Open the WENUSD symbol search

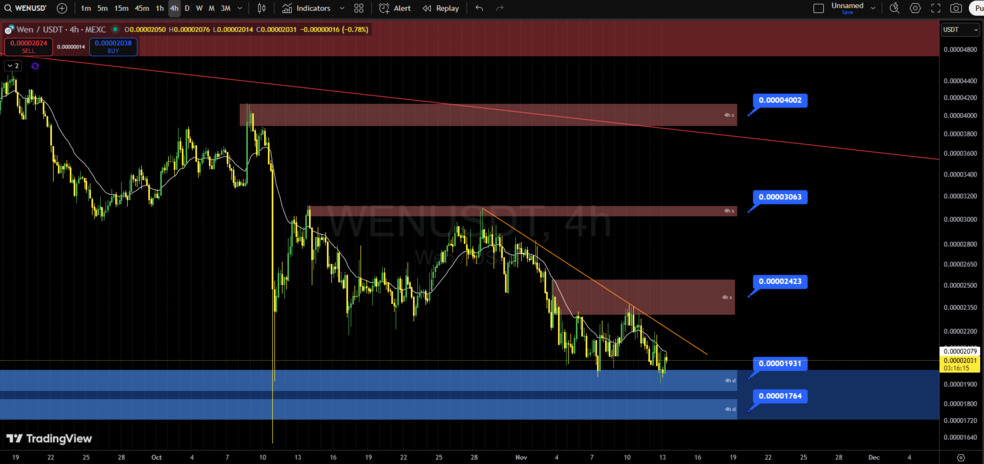coord(25,8)
